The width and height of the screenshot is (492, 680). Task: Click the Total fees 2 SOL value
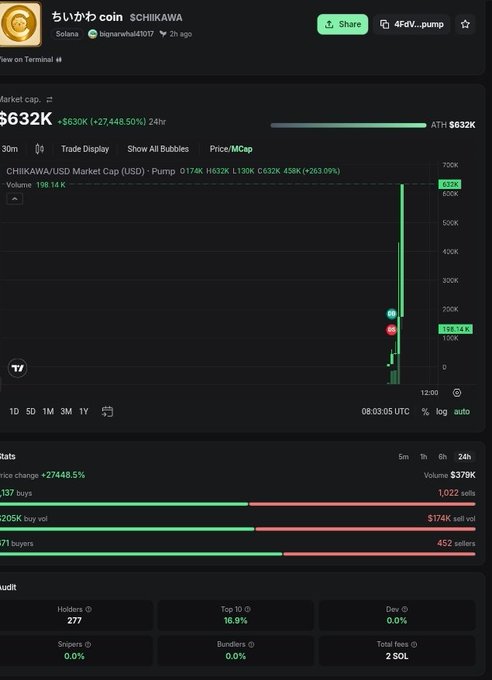coord(397,656)
